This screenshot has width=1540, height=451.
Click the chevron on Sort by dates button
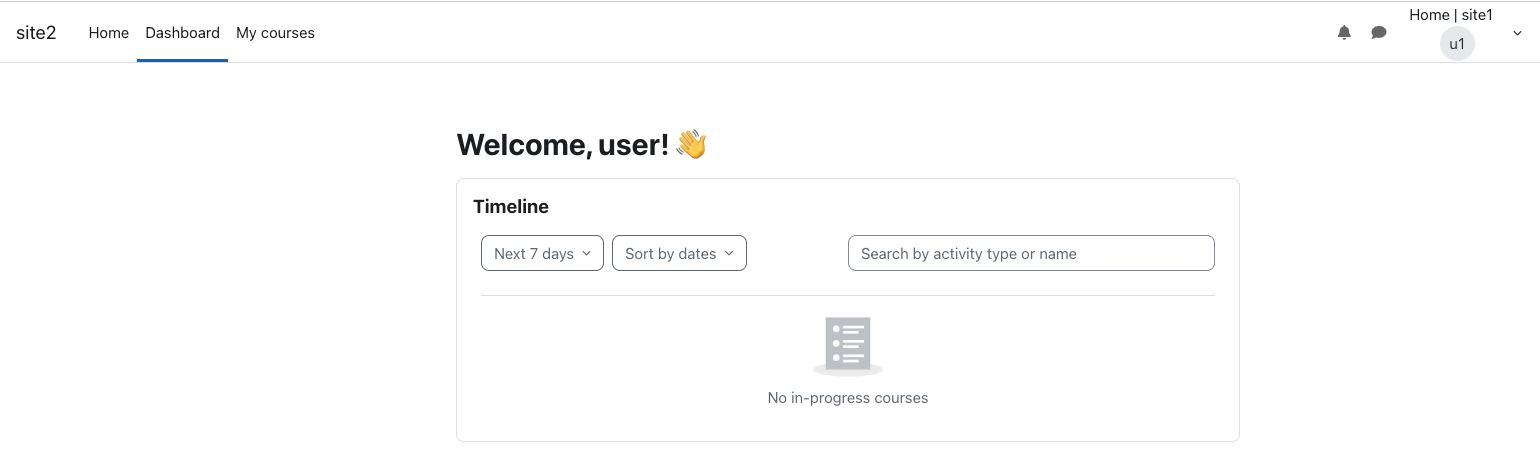pos(729,253)
